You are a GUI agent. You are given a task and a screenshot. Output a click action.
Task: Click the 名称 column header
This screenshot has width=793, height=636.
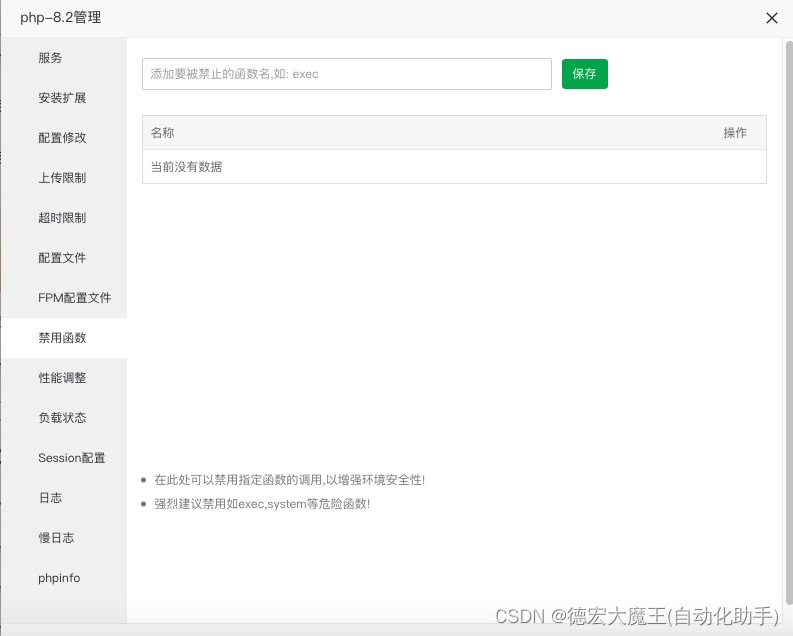162,133
